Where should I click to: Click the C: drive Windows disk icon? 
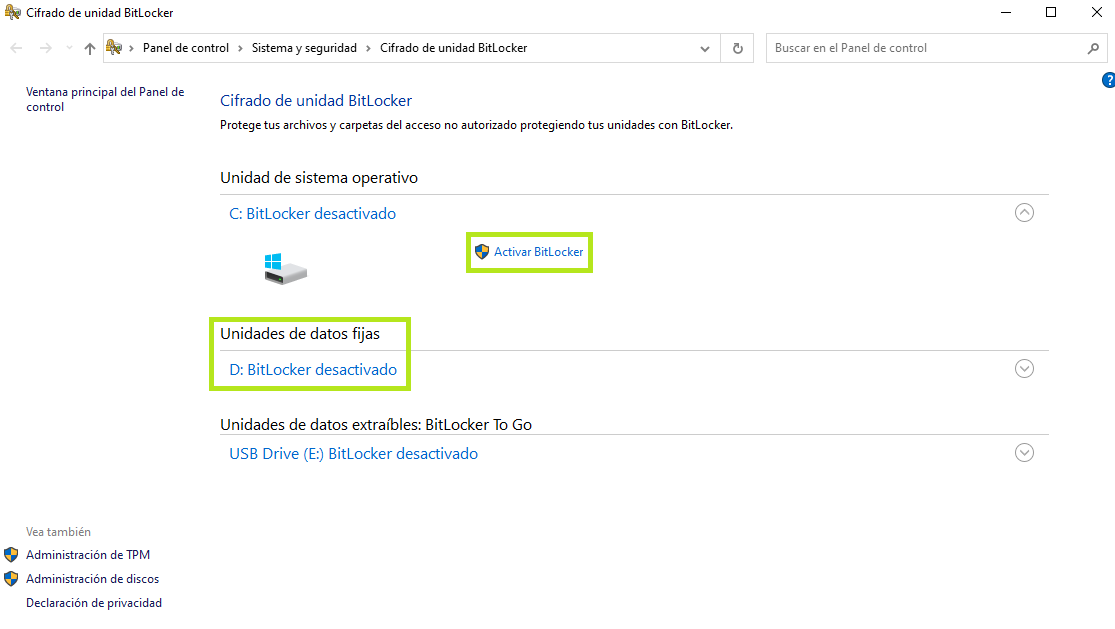[285, 268]
